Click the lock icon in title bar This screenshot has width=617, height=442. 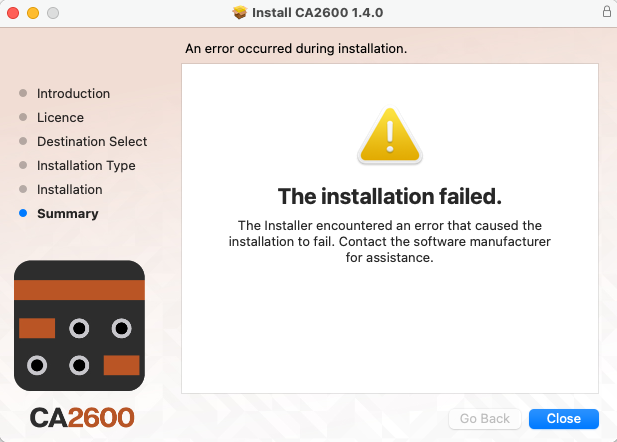[606, 11]
